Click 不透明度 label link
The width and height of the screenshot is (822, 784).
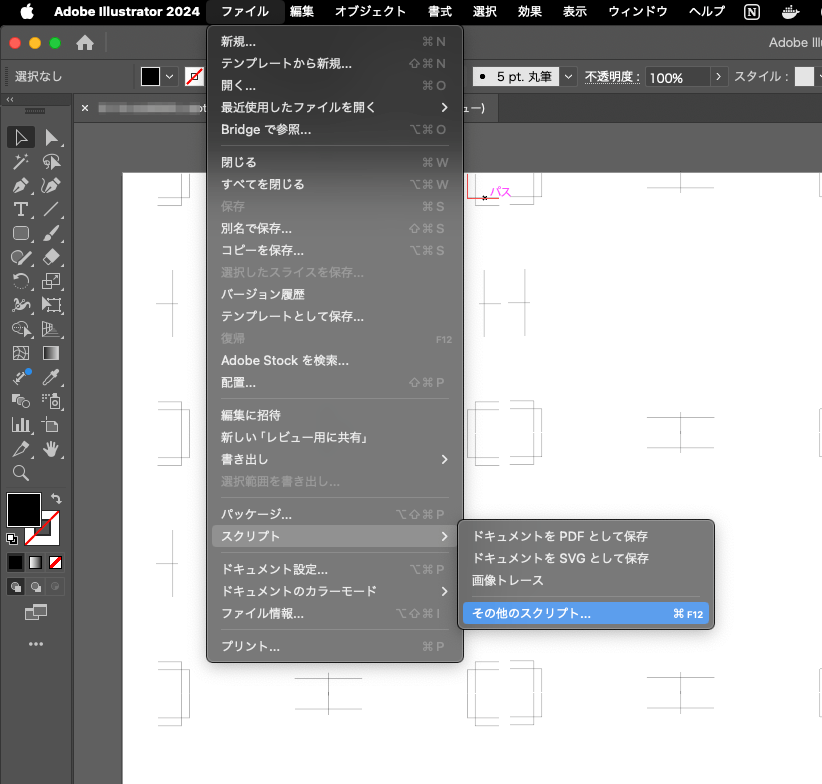(x=612, y=77)
